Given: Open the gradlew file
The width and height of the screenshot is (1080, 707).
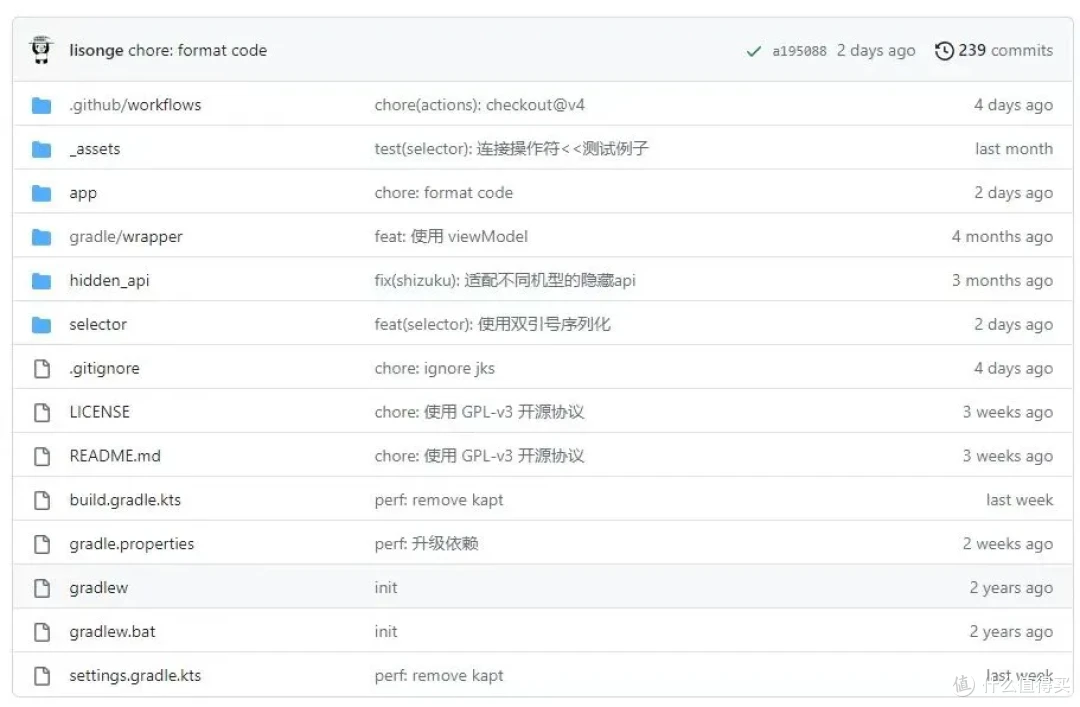Looking at the screenshot, I should [98, 588].
